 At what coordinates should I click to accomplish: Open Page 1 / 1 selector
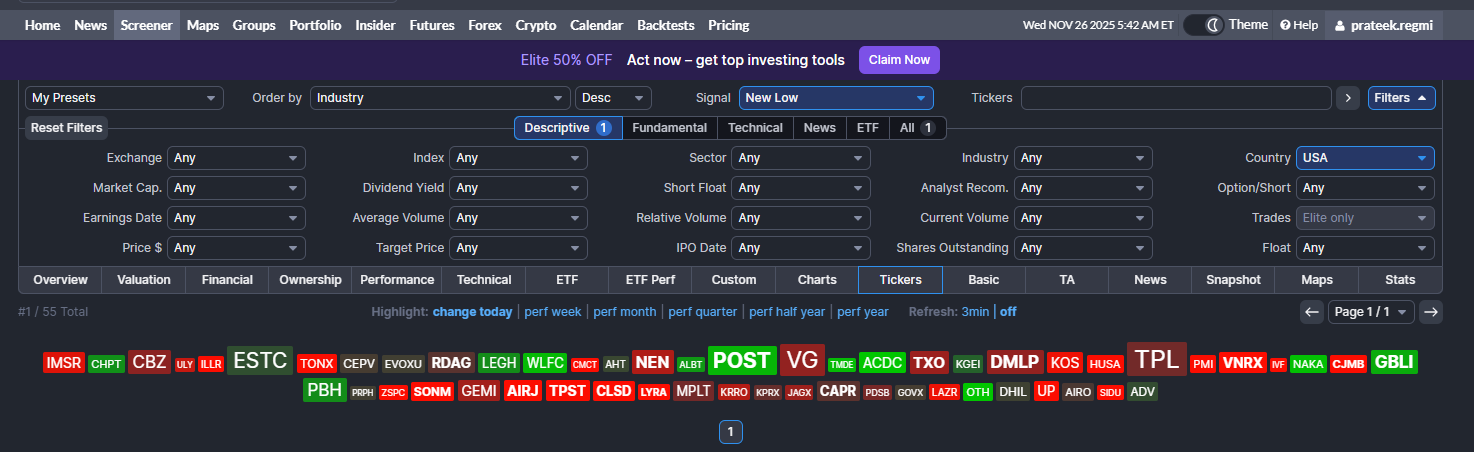pos(1371,312)
